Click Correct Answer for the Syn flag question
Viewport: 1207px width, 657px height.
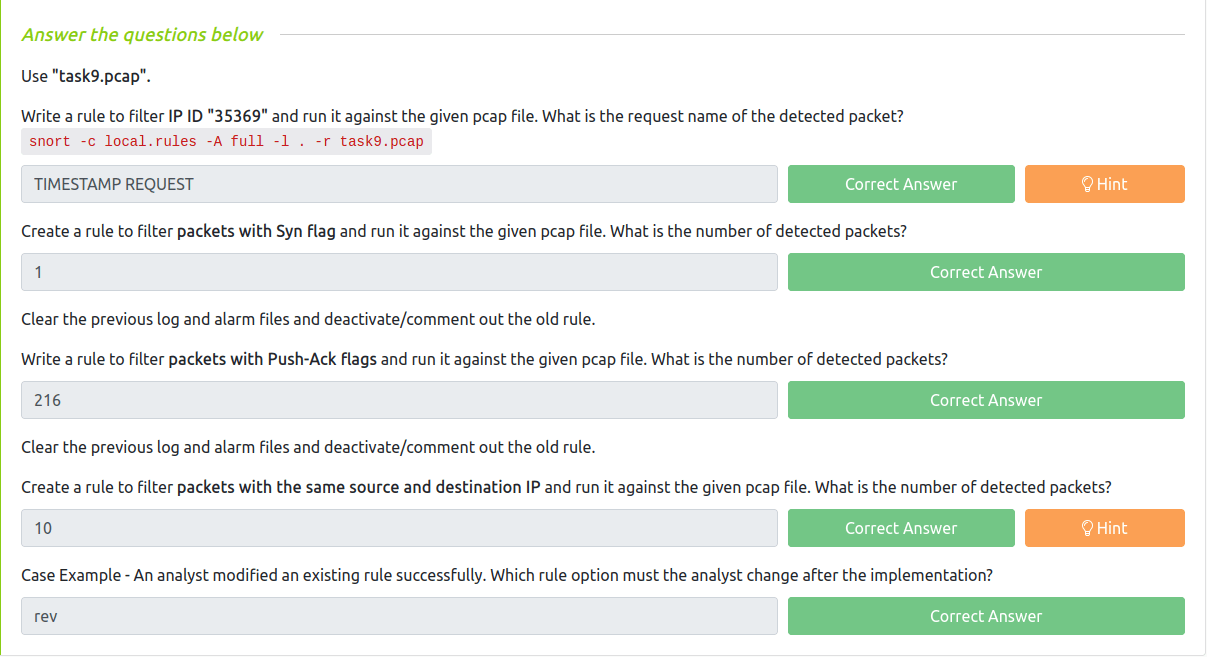pyautogui.click(x=985, y=272)
